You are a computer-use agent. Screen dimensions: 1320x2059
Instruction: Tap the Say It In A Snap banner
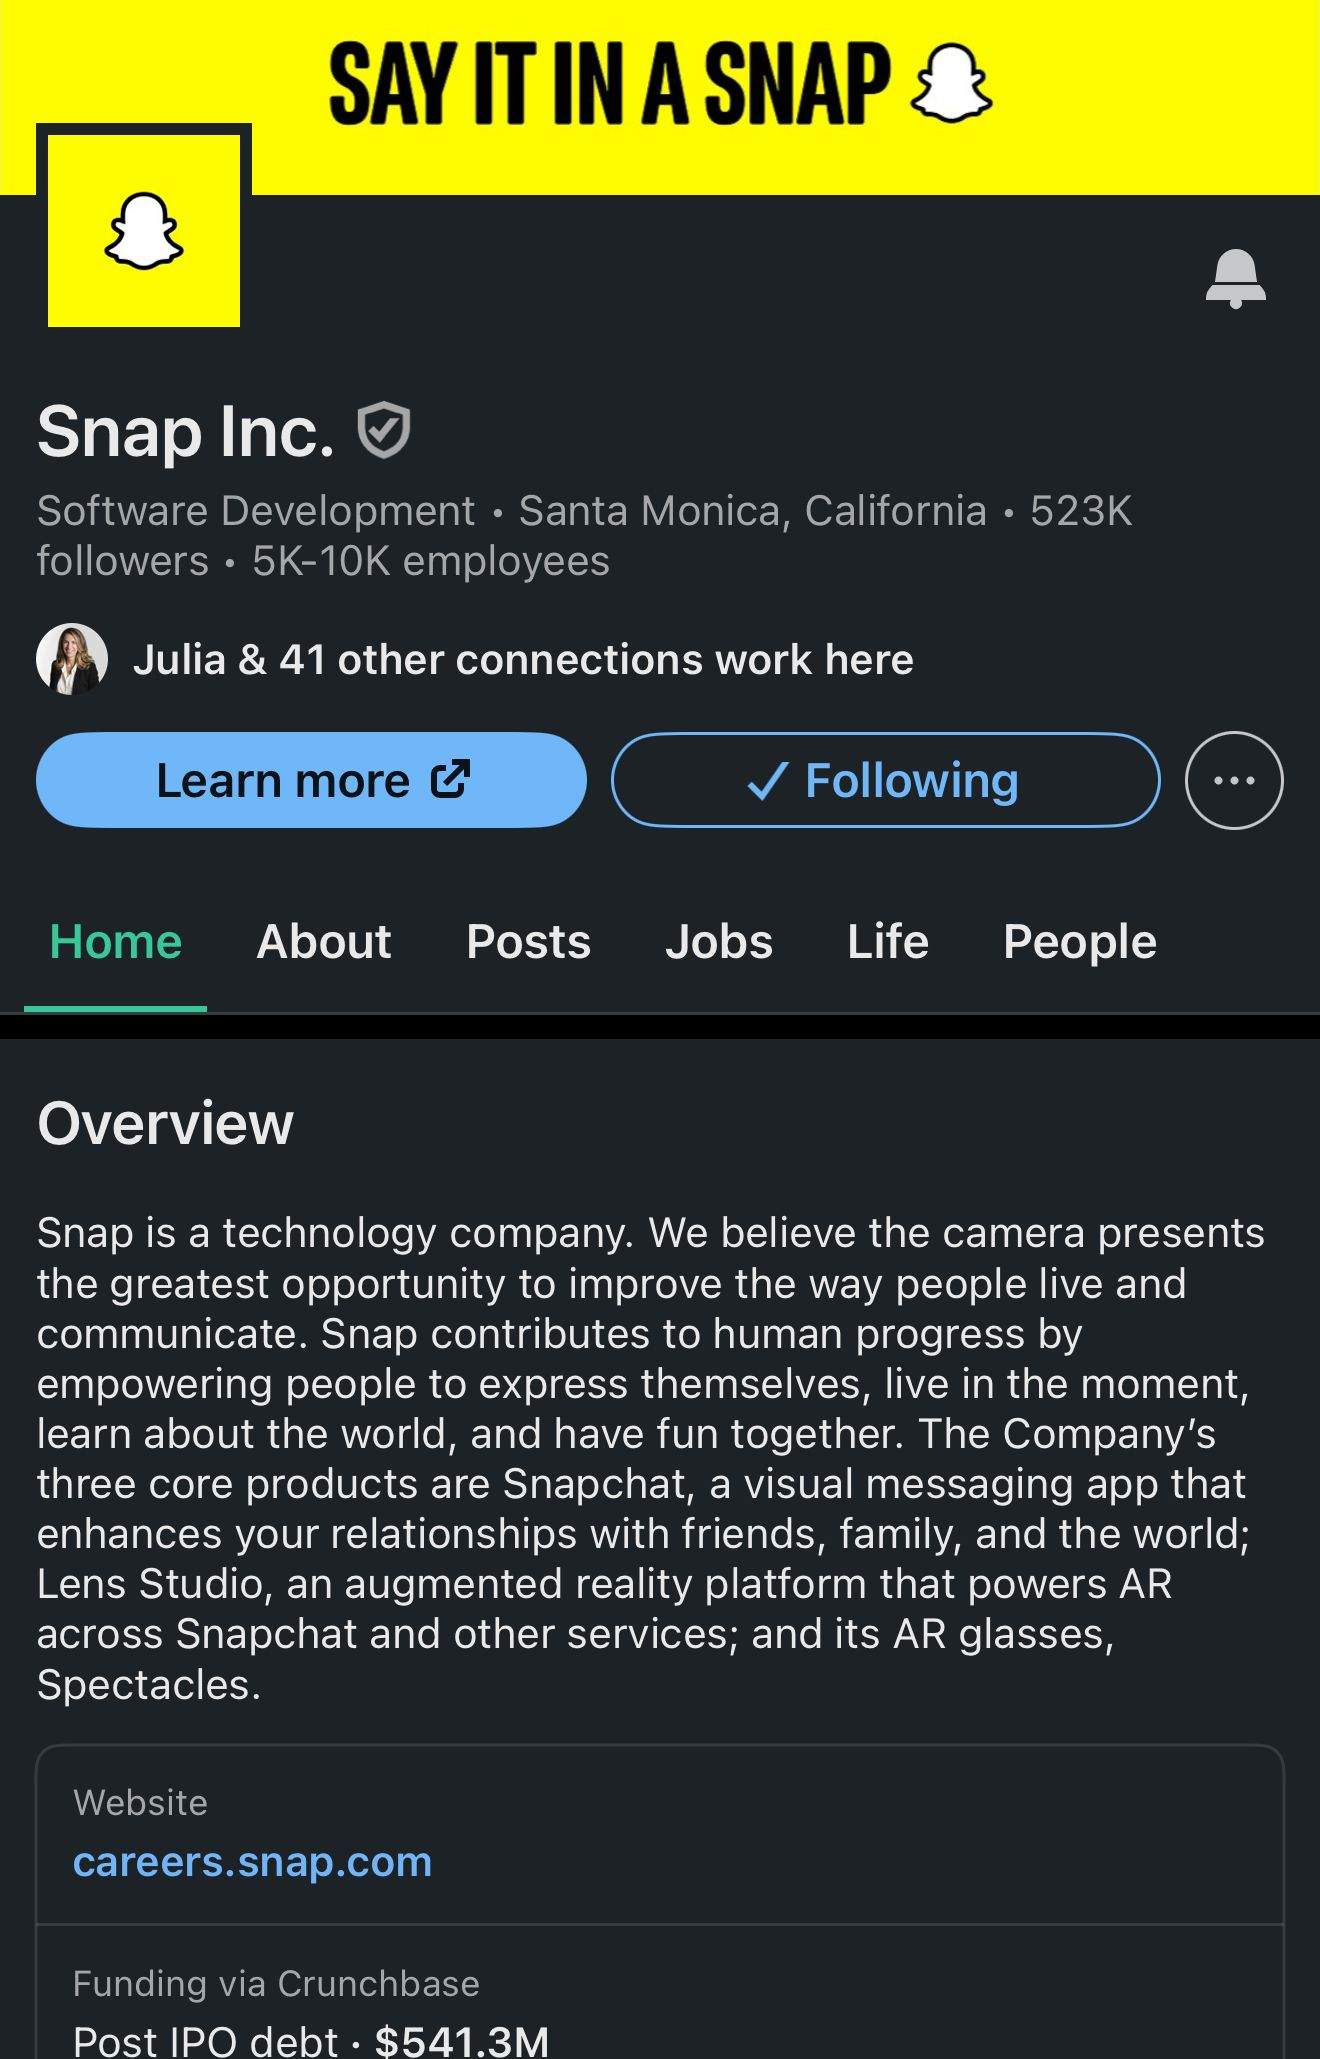point(610,84)
